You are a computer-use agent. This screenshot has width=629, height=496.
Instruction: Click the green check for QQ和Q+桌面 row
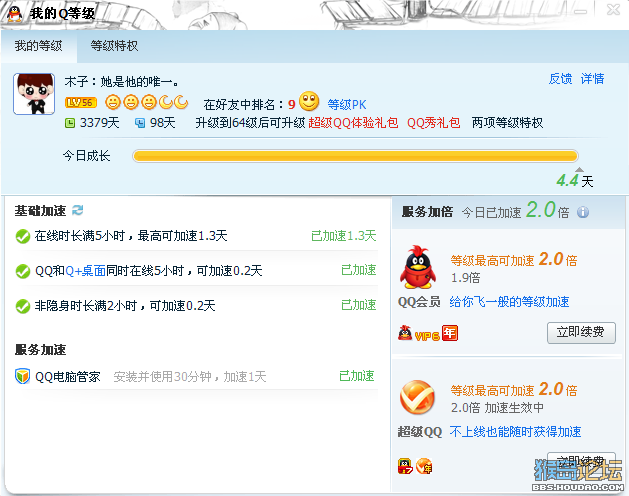(x=23, y=271)
